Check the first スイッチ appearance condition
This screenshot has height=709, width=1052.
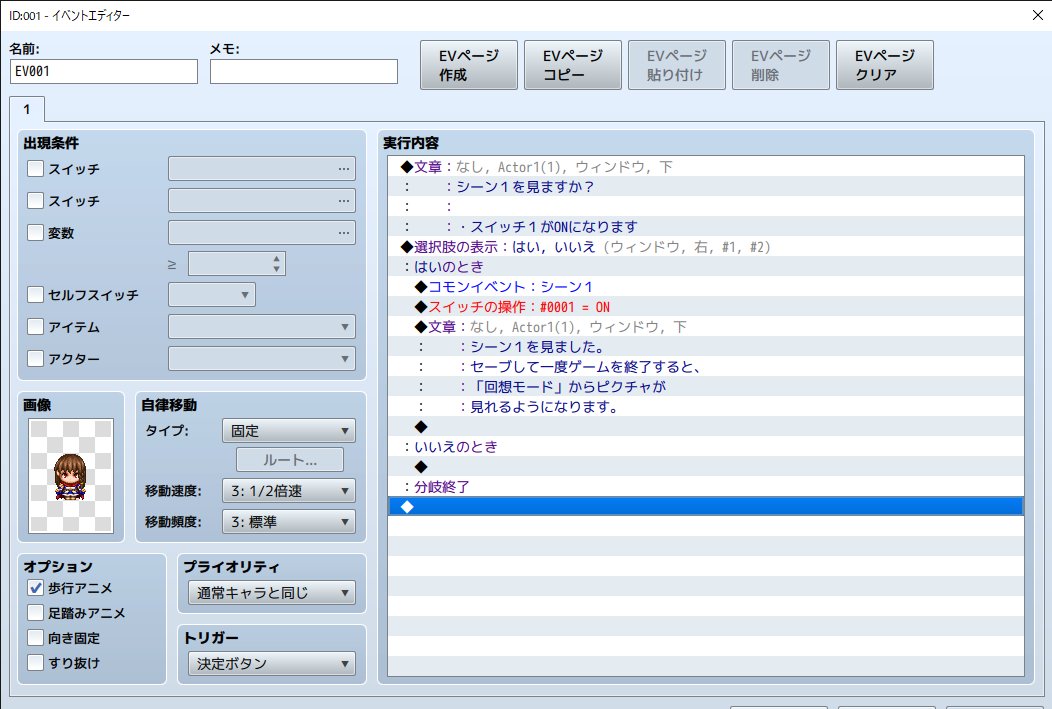tap(35, 168)
